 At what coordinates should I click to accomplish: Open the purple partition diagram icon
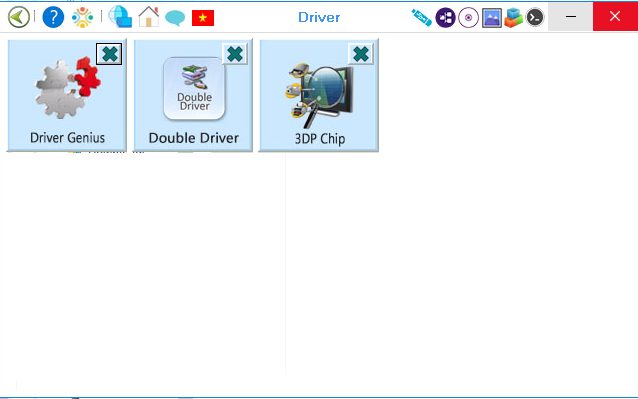coord(446,17)
